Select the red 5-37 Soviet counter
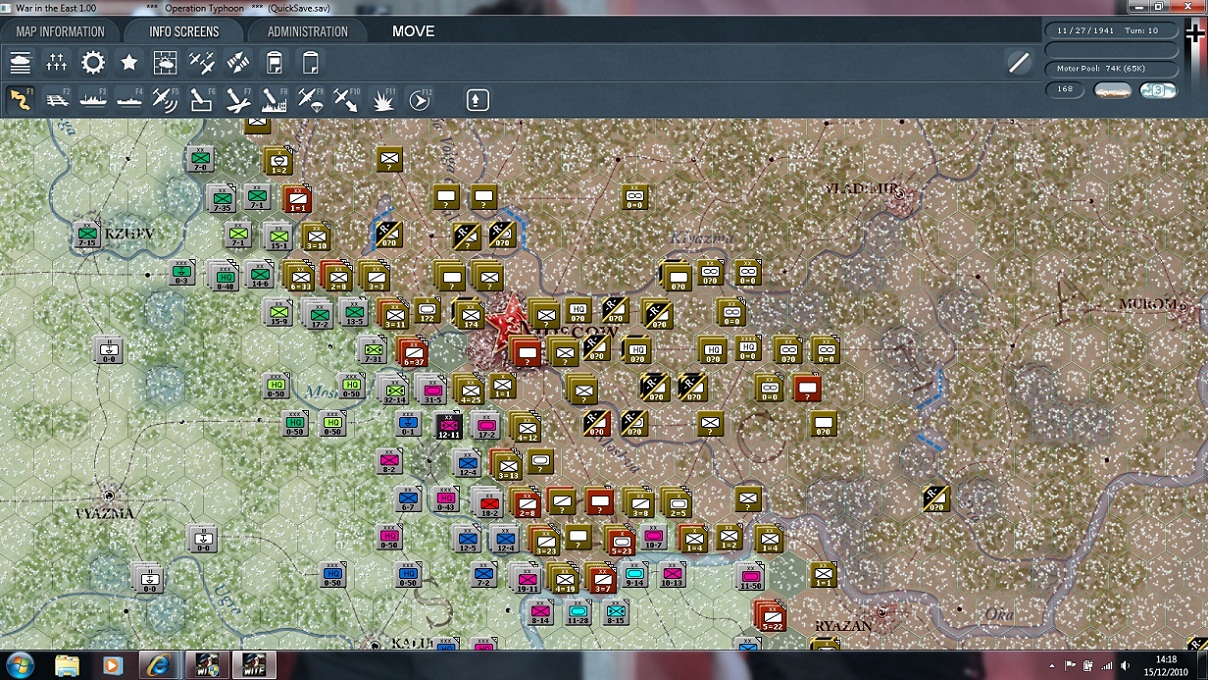The image size is (1208, 680). (x=412, y=351)
